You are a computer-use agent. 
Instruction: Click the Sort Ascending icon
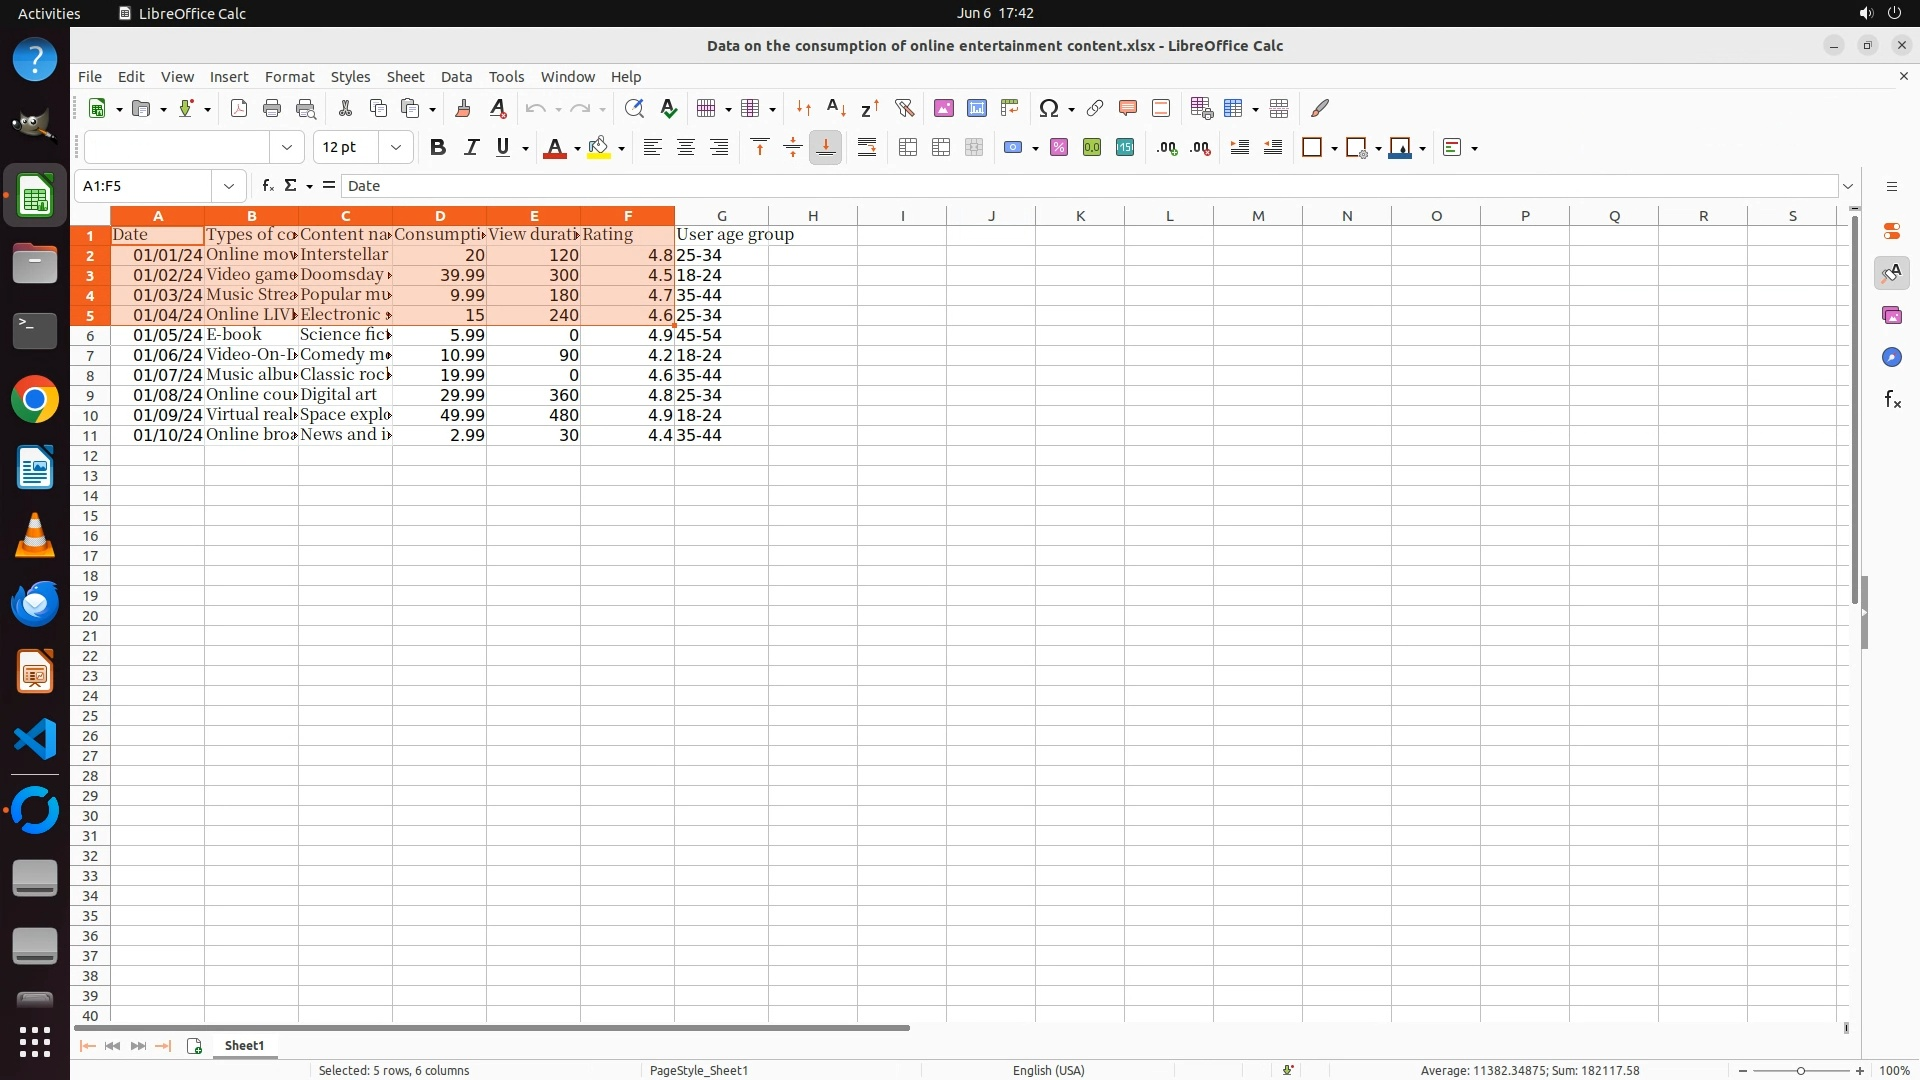[836, 108]
